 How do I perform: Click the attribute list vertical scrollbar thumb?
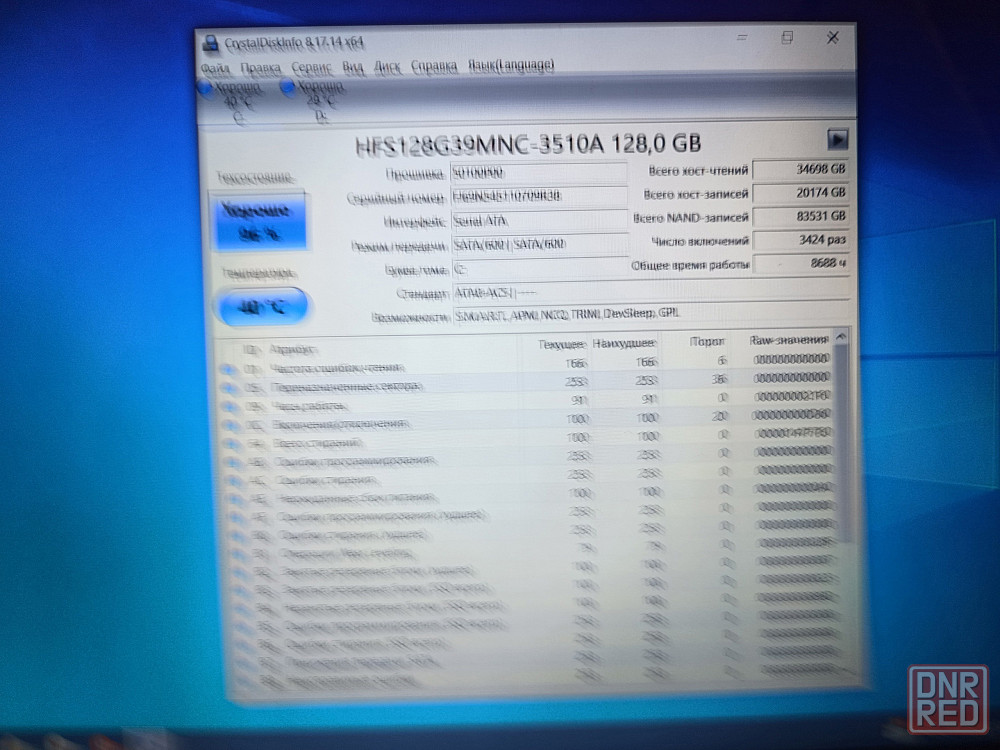(844, 443)
